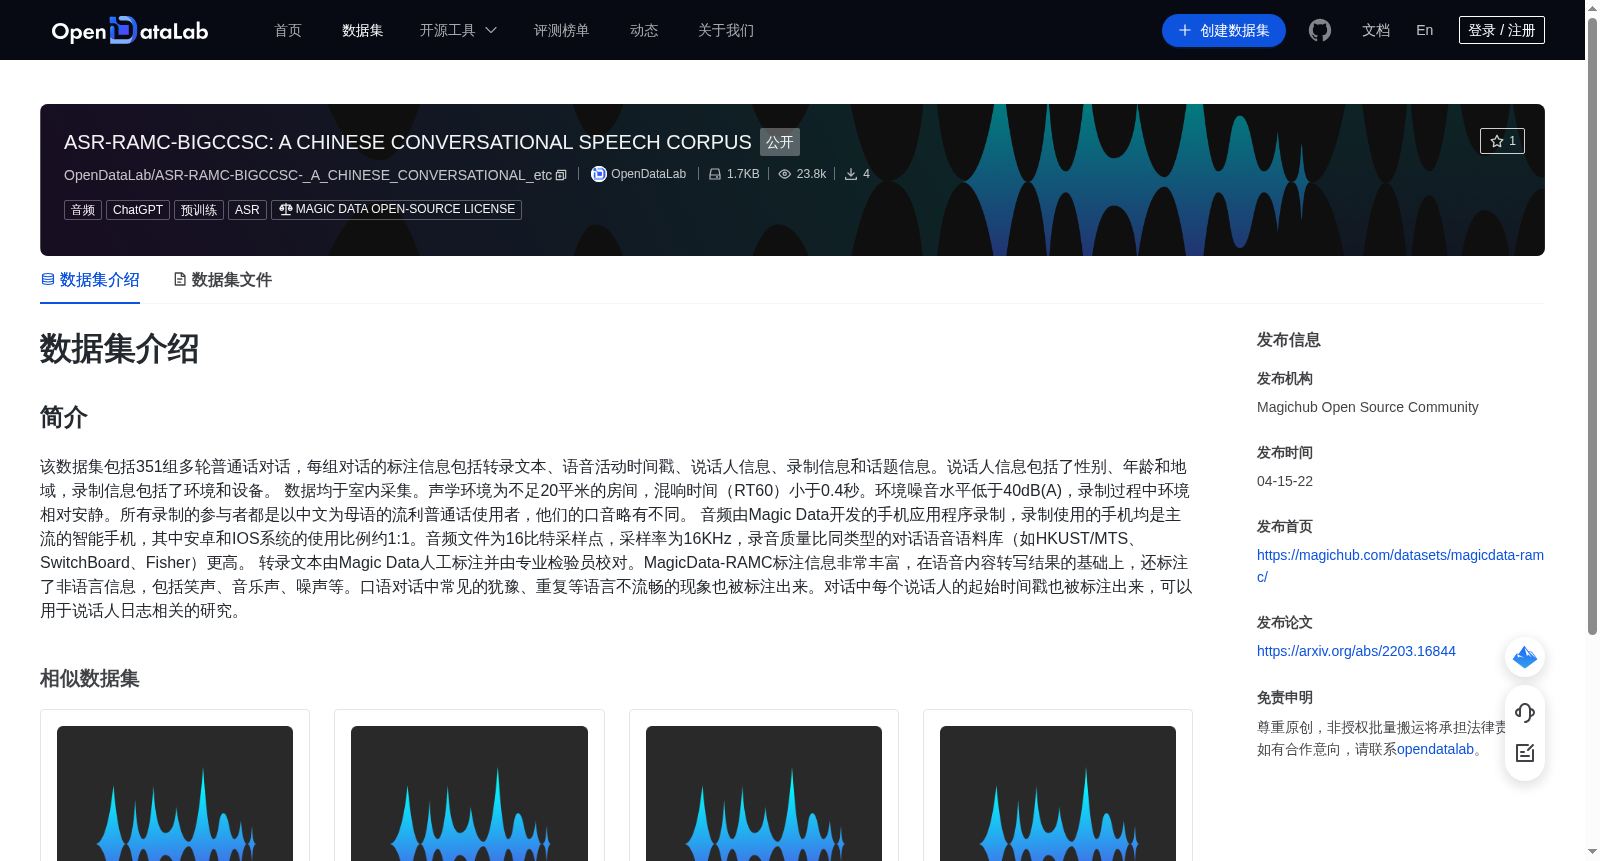Click the views eye icon 23.8k

tap(785, 174)
